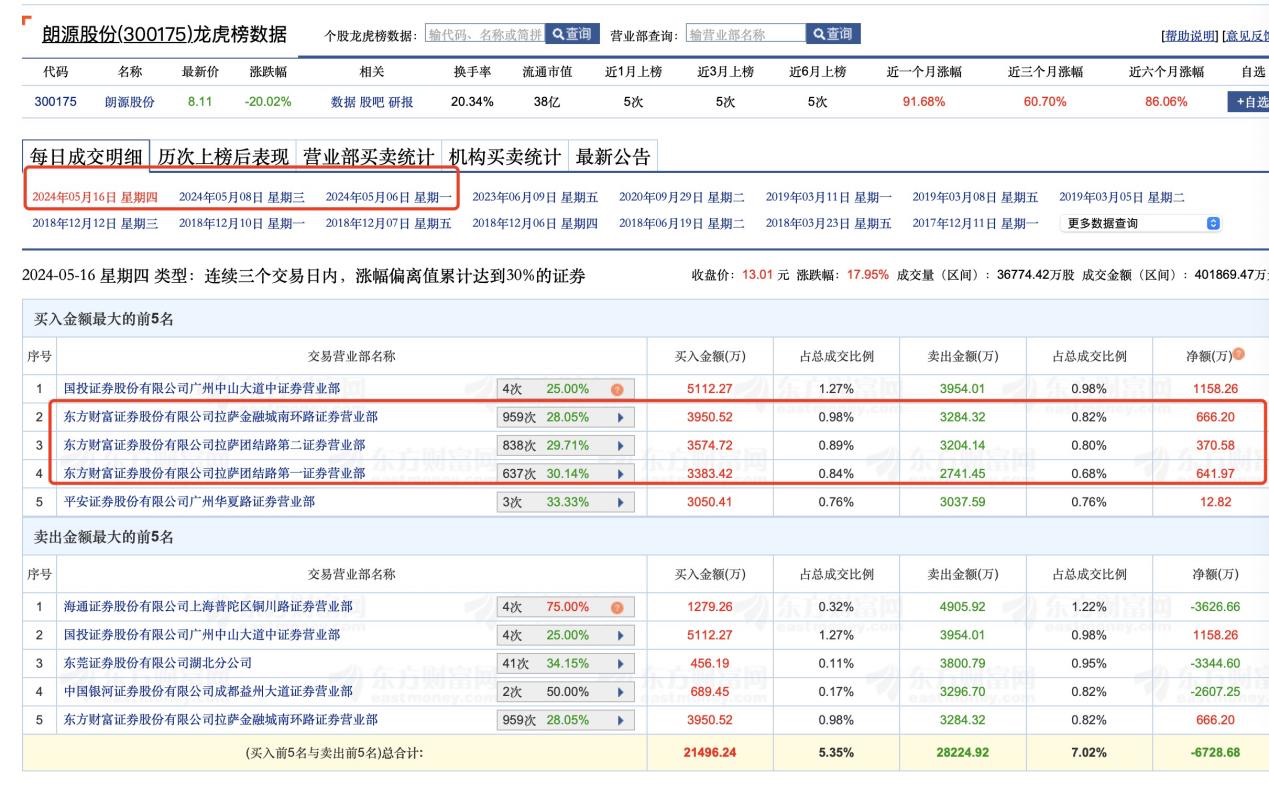Viewport: 1274px width, 788px height.
Task: Focus the 输代码、名称或简拼 input field
Action: (x=485, y=34)
